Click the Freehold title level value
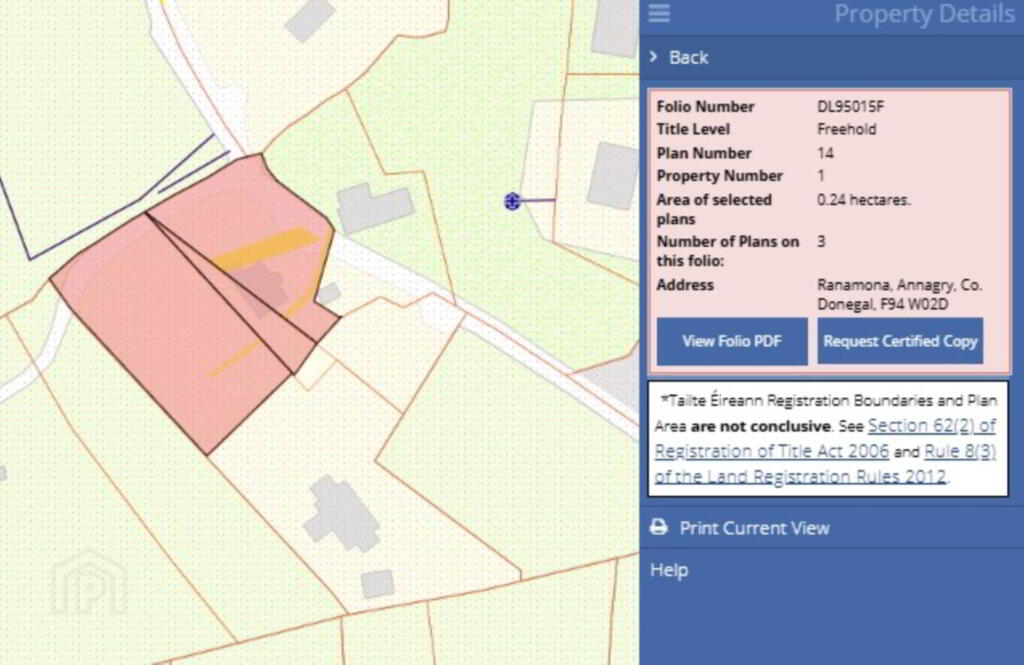The image size is (1024, 665). (x=846, y=129)
